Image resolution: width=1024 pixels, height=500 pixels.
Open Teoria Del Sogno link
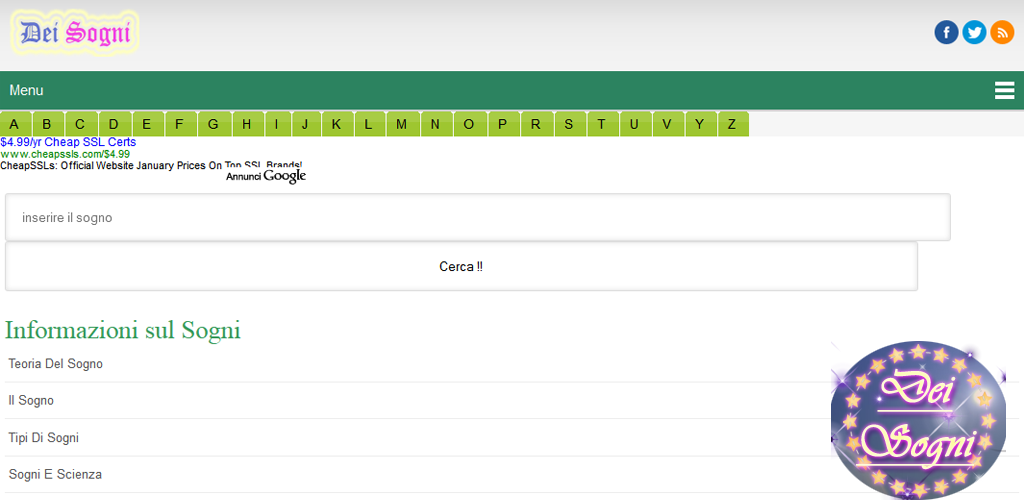(x=56, y=364)
